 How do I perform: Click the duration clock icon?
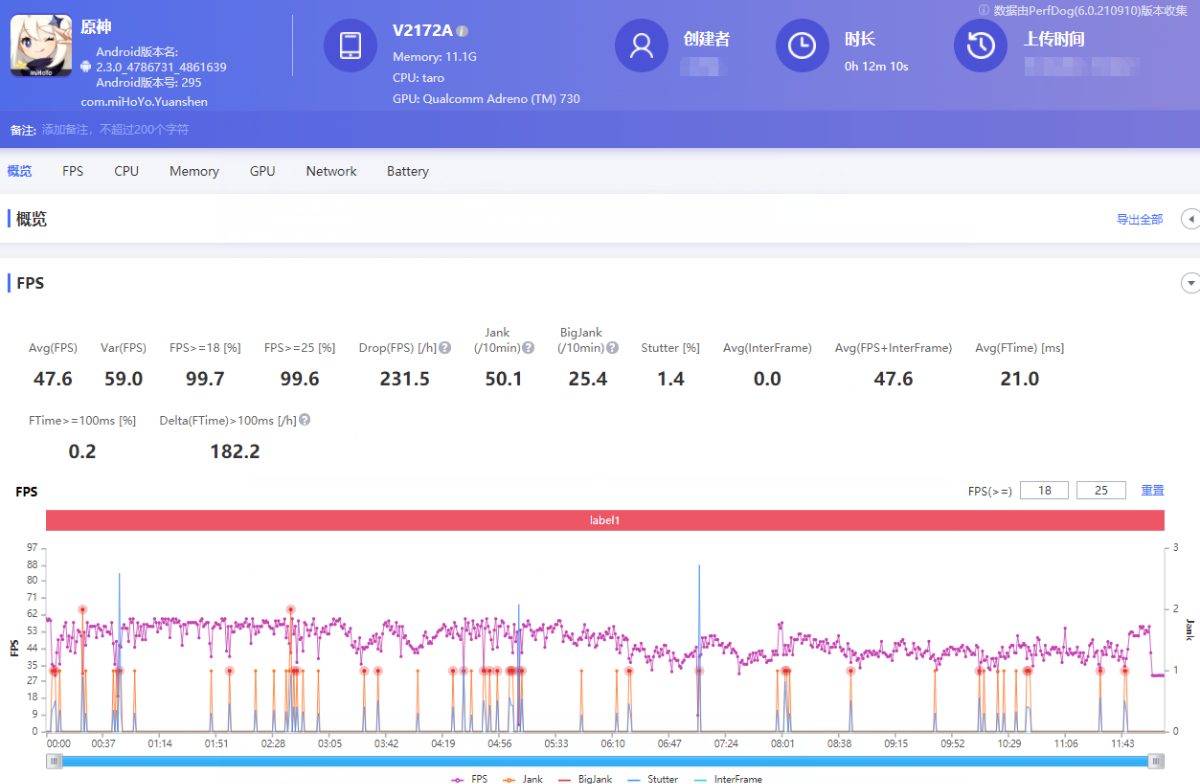[x=802, y=46]
